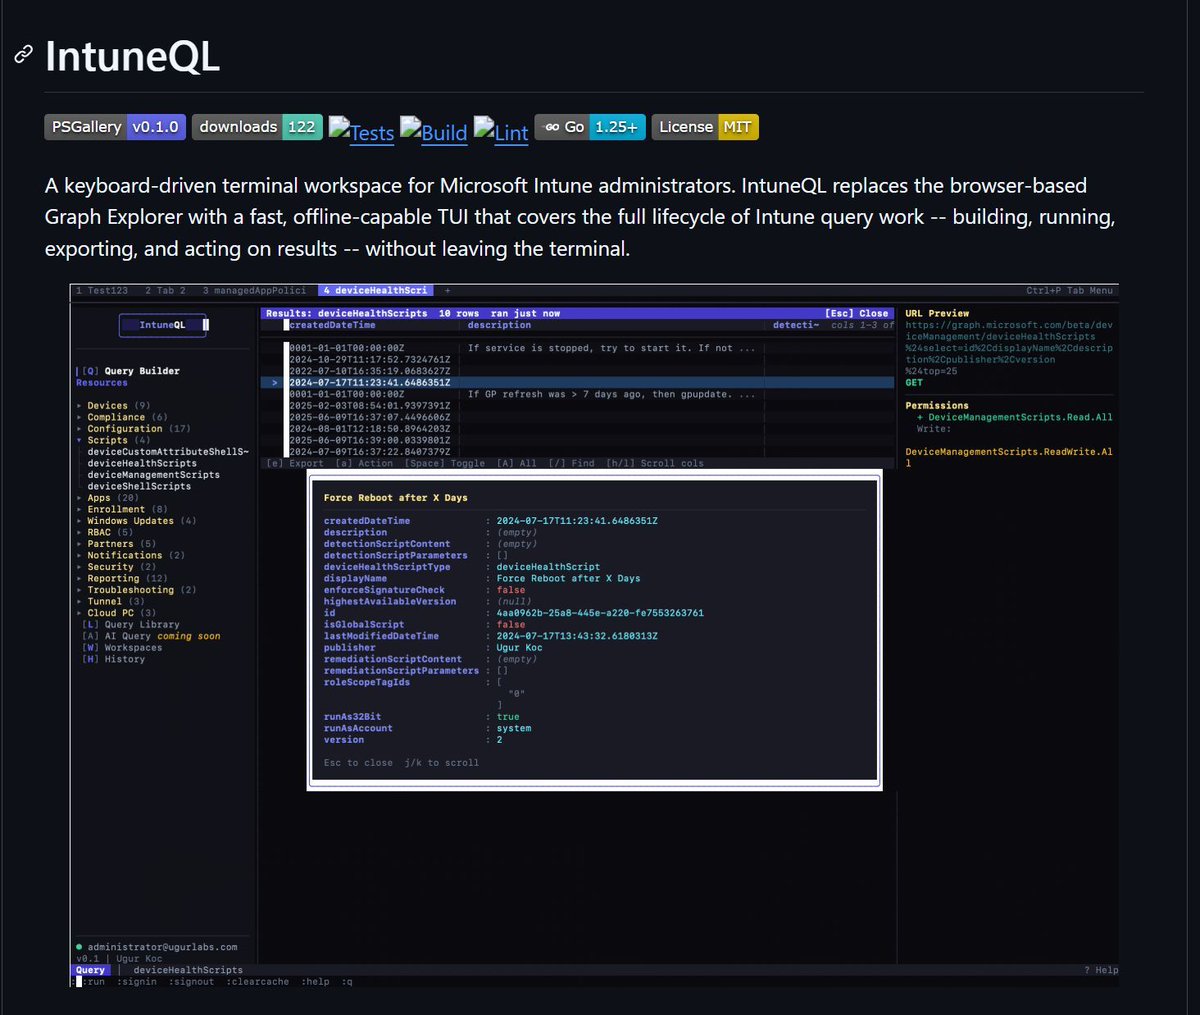1200x1015 pixels.
Task: Click 'Esc to close' in the detail popup
Action: [358, 763]
